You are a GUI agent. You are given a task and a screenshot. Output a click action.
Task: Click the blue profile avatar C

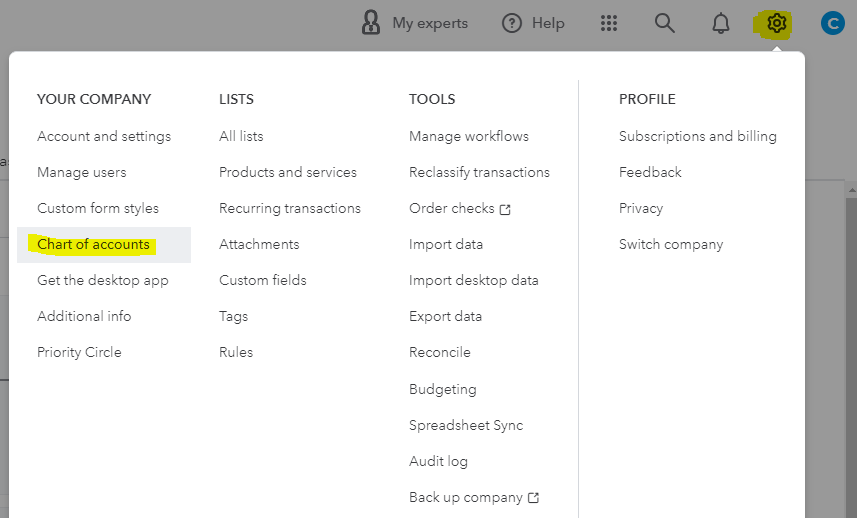[832, 23]
